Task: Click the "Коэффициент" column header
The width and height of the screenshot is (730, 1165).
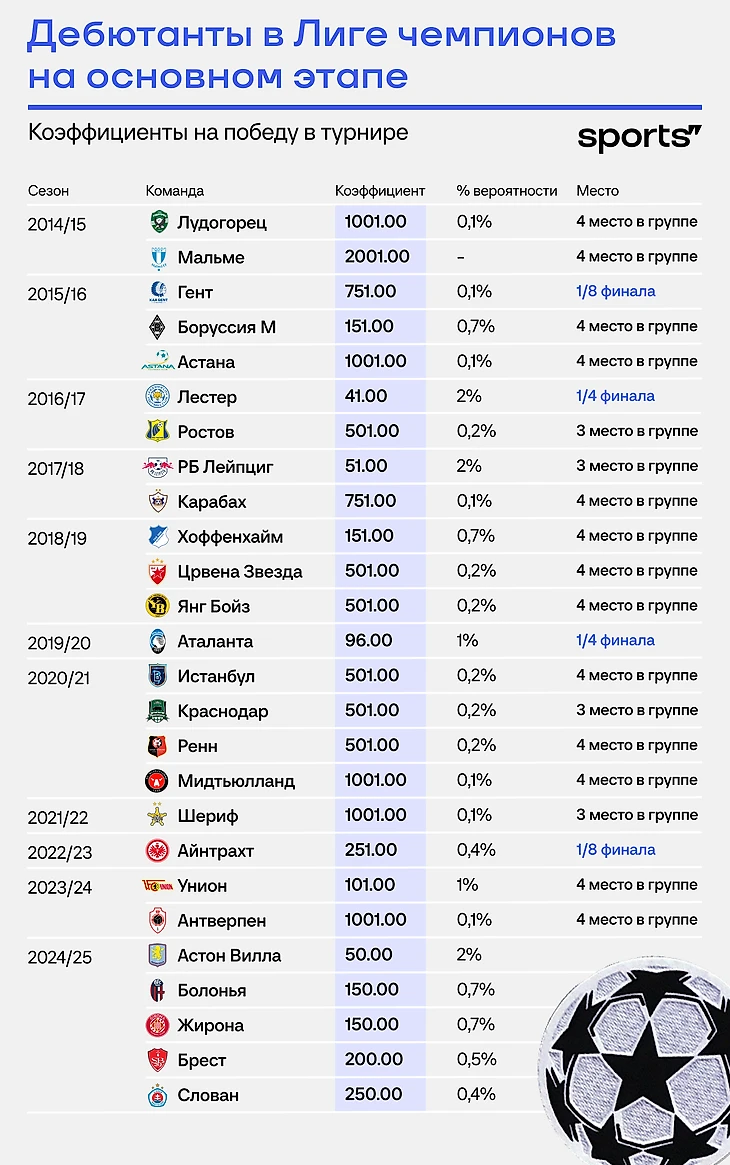Action: [x=380, y=190]
